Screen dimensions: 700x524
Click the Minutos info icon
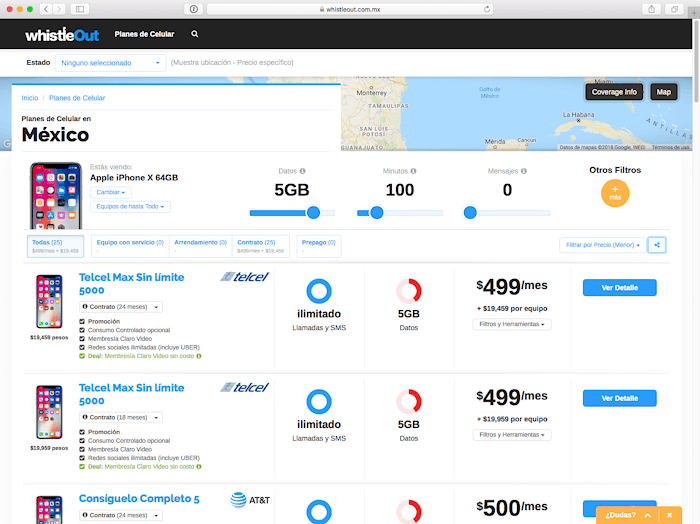point(413,171)
